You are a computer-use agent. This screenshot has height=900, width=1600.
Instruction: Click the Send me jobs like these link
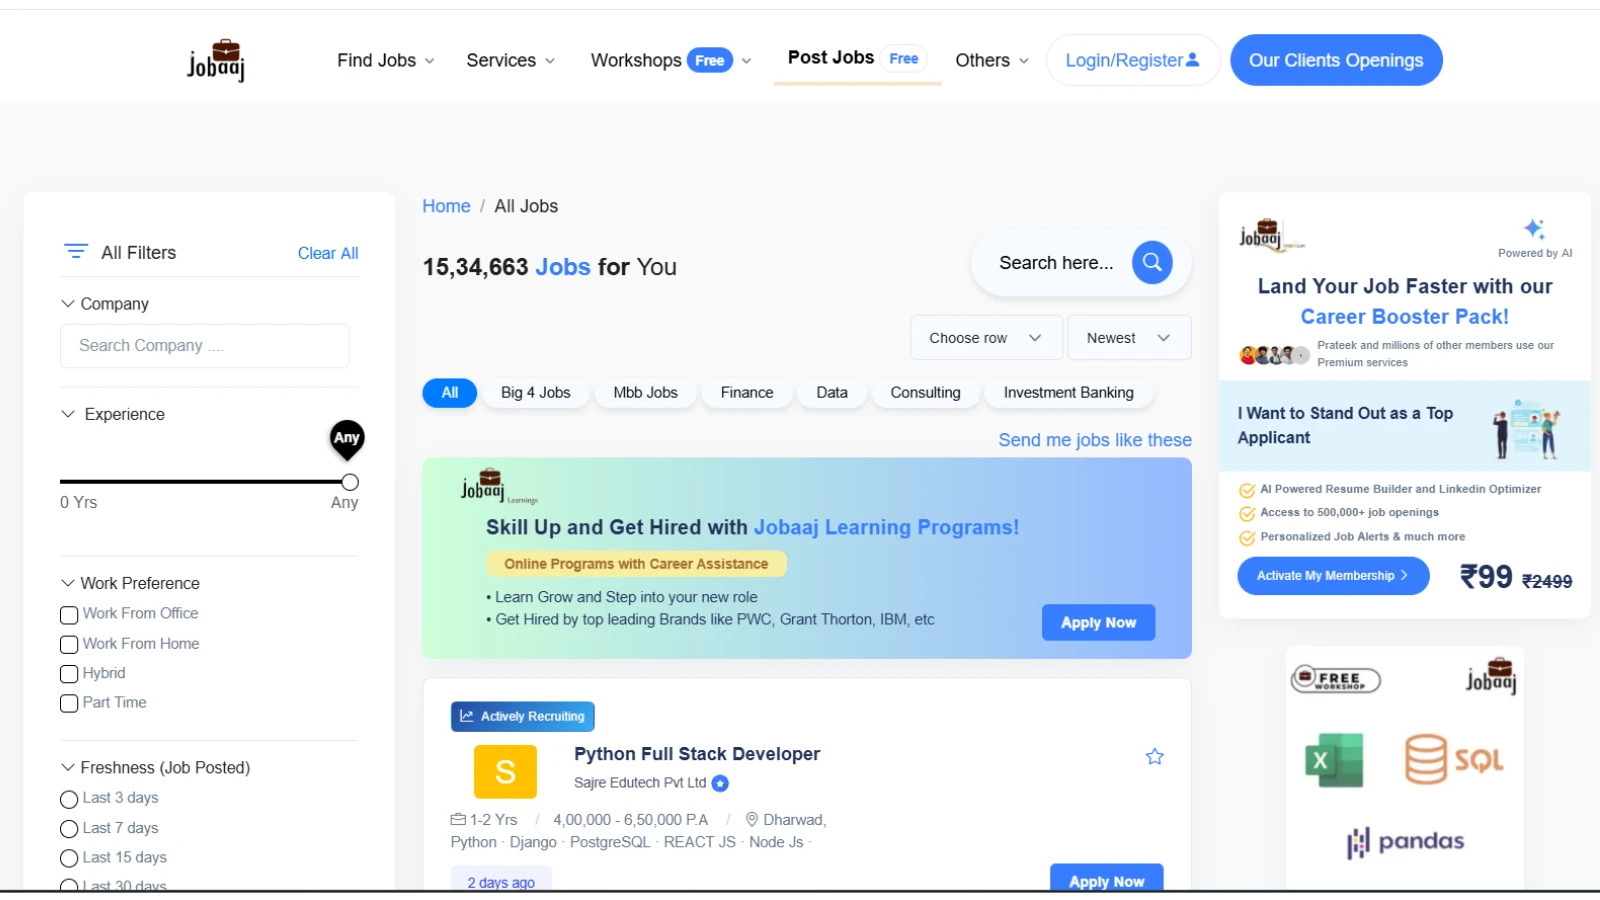1094,440
